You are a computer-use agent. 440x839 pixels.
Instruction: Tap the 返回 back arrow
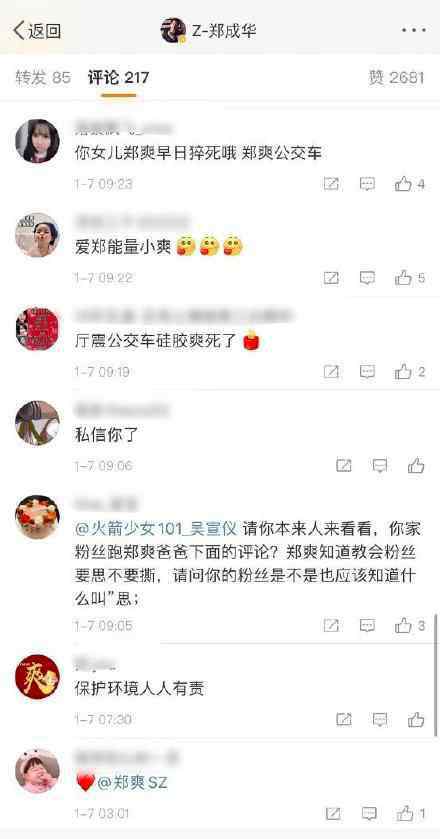pyautogui.click(x=36, y=30)
